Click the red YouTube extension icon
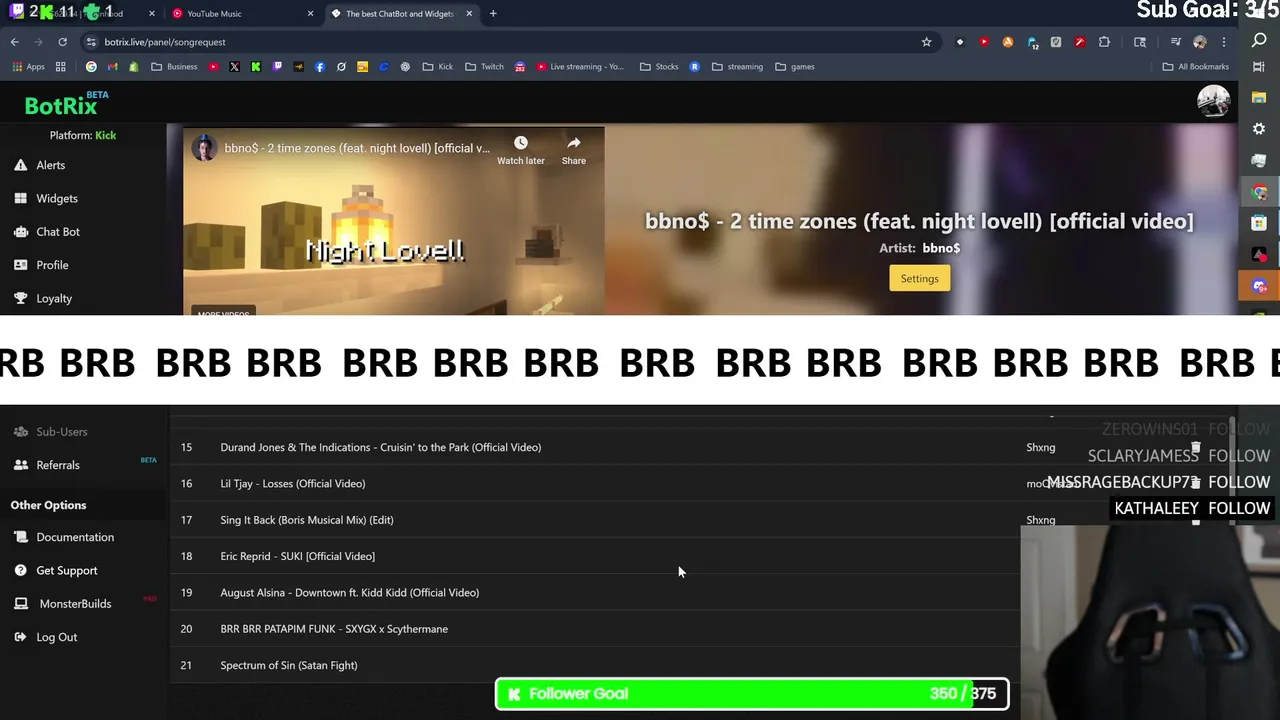 click(984, 42)
